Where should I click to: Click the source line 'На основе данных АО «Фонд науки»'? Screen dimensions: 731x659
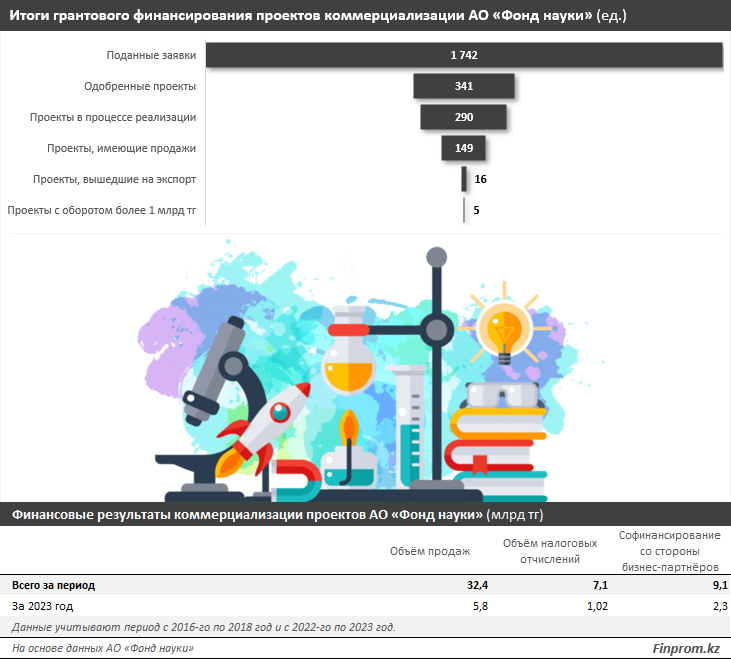103,648
